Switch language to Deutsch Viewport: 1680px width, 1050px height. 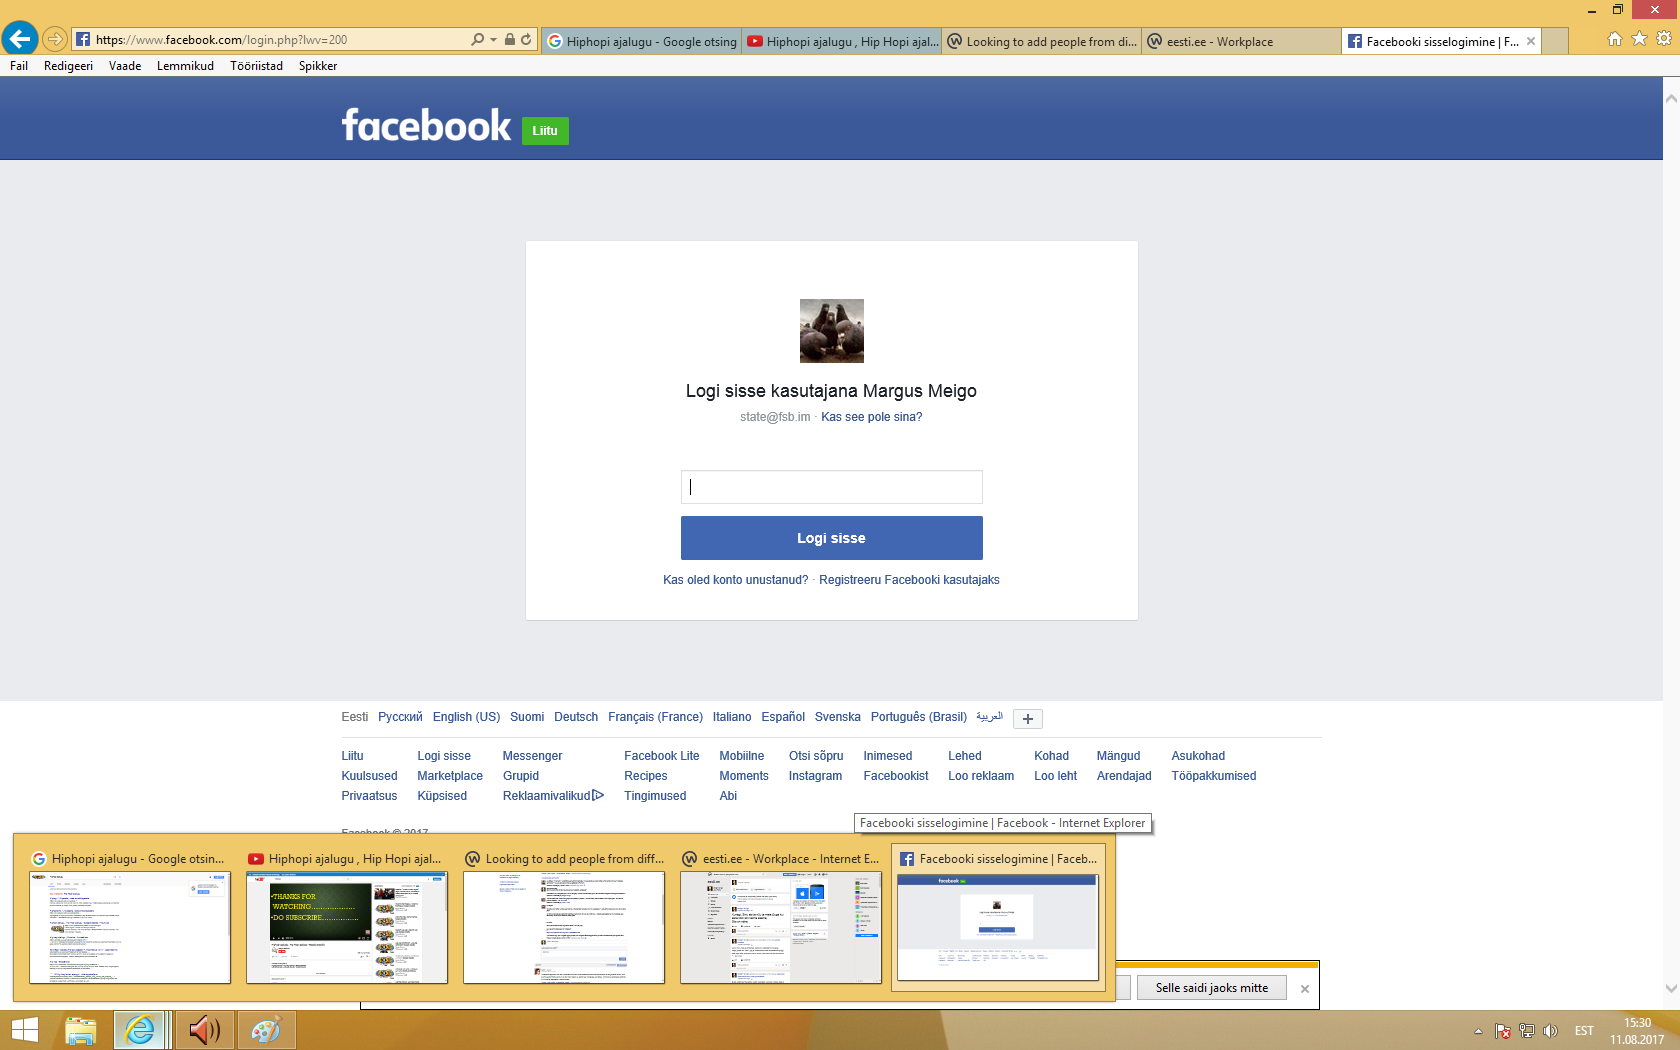tap(576, 717)
